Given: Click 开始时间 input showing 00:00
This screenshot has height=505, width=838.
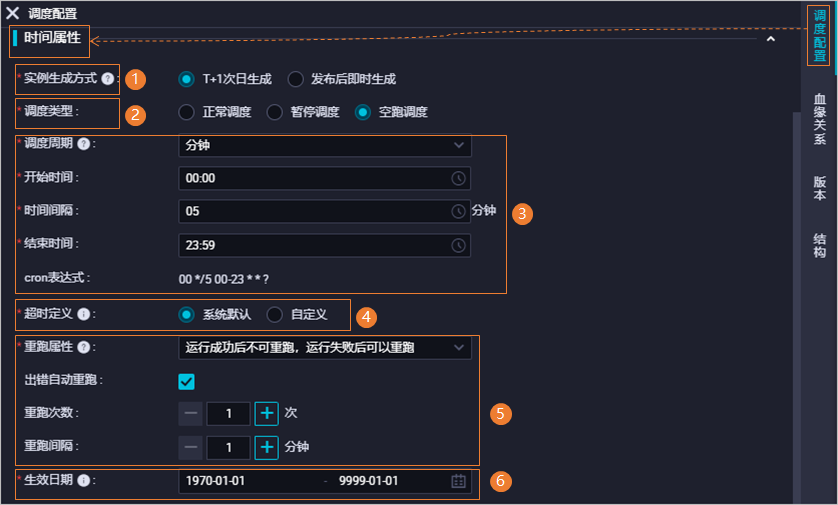Looking at the screenshot, I should click(324, 178).
